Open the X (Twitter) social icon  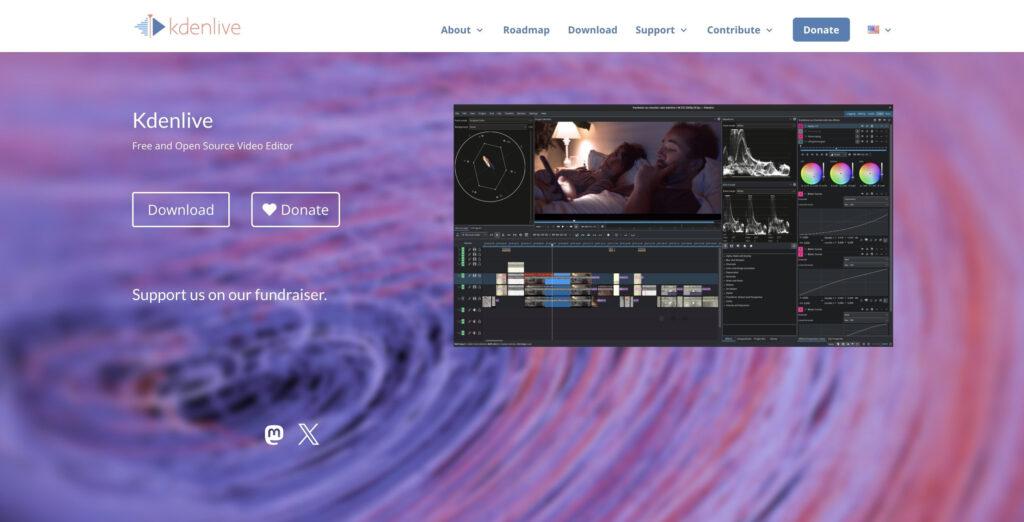click(x=309, y=434)
